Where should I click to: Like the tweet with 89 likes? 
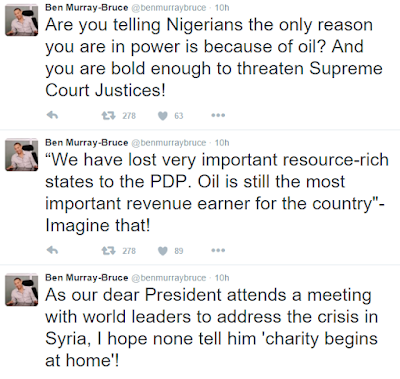click(162, 251)
